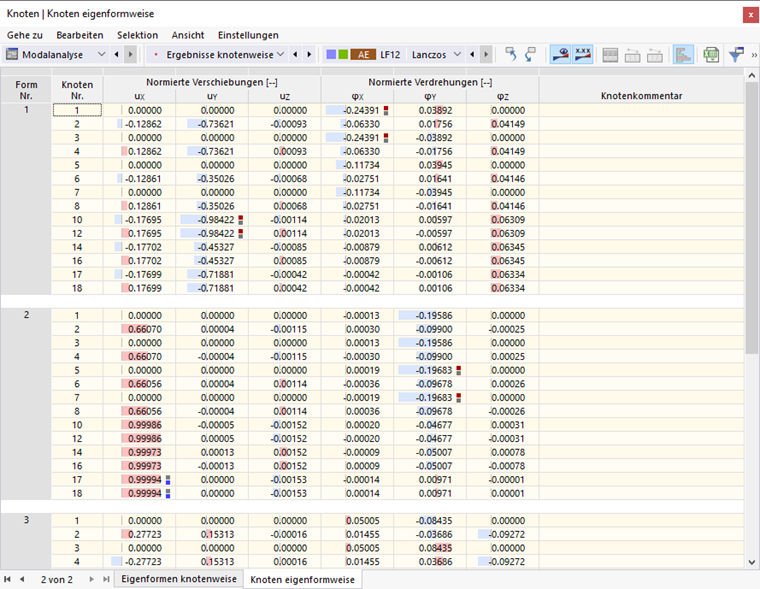This screenshot has height=589, width=760.
Task: Open the Gehe zu menu
Action: (25, 35)
